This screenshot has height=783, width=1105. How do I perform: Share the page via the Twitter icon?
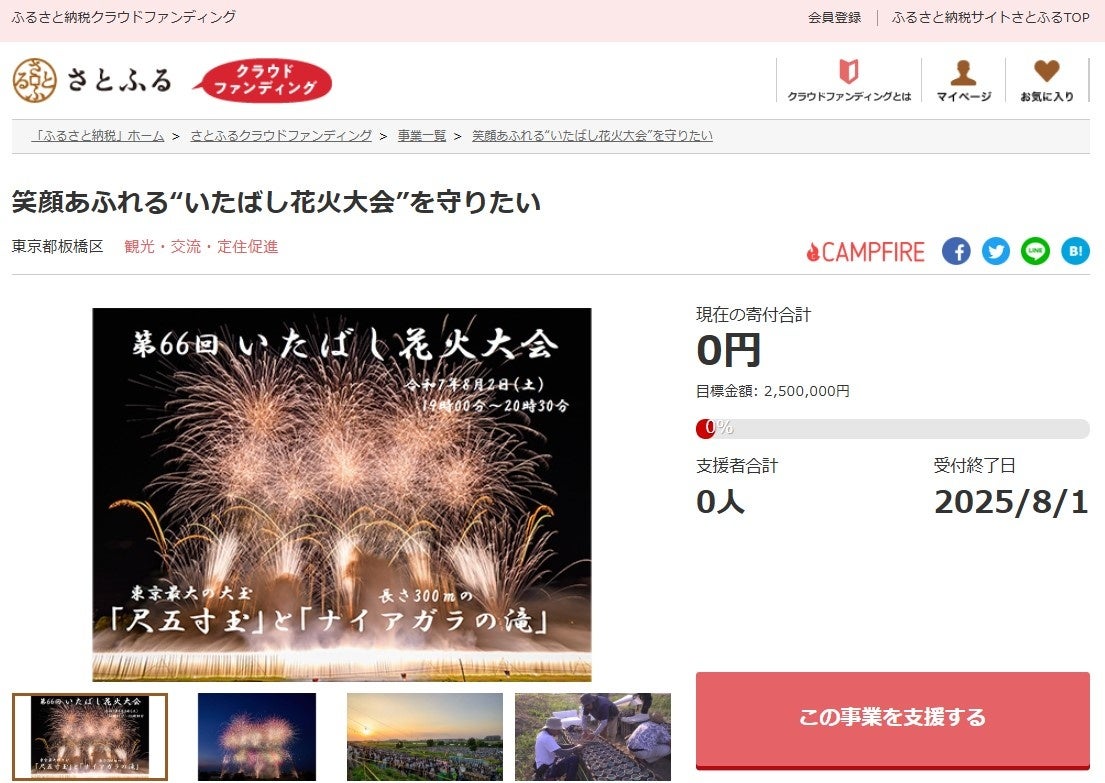[996, 251]
